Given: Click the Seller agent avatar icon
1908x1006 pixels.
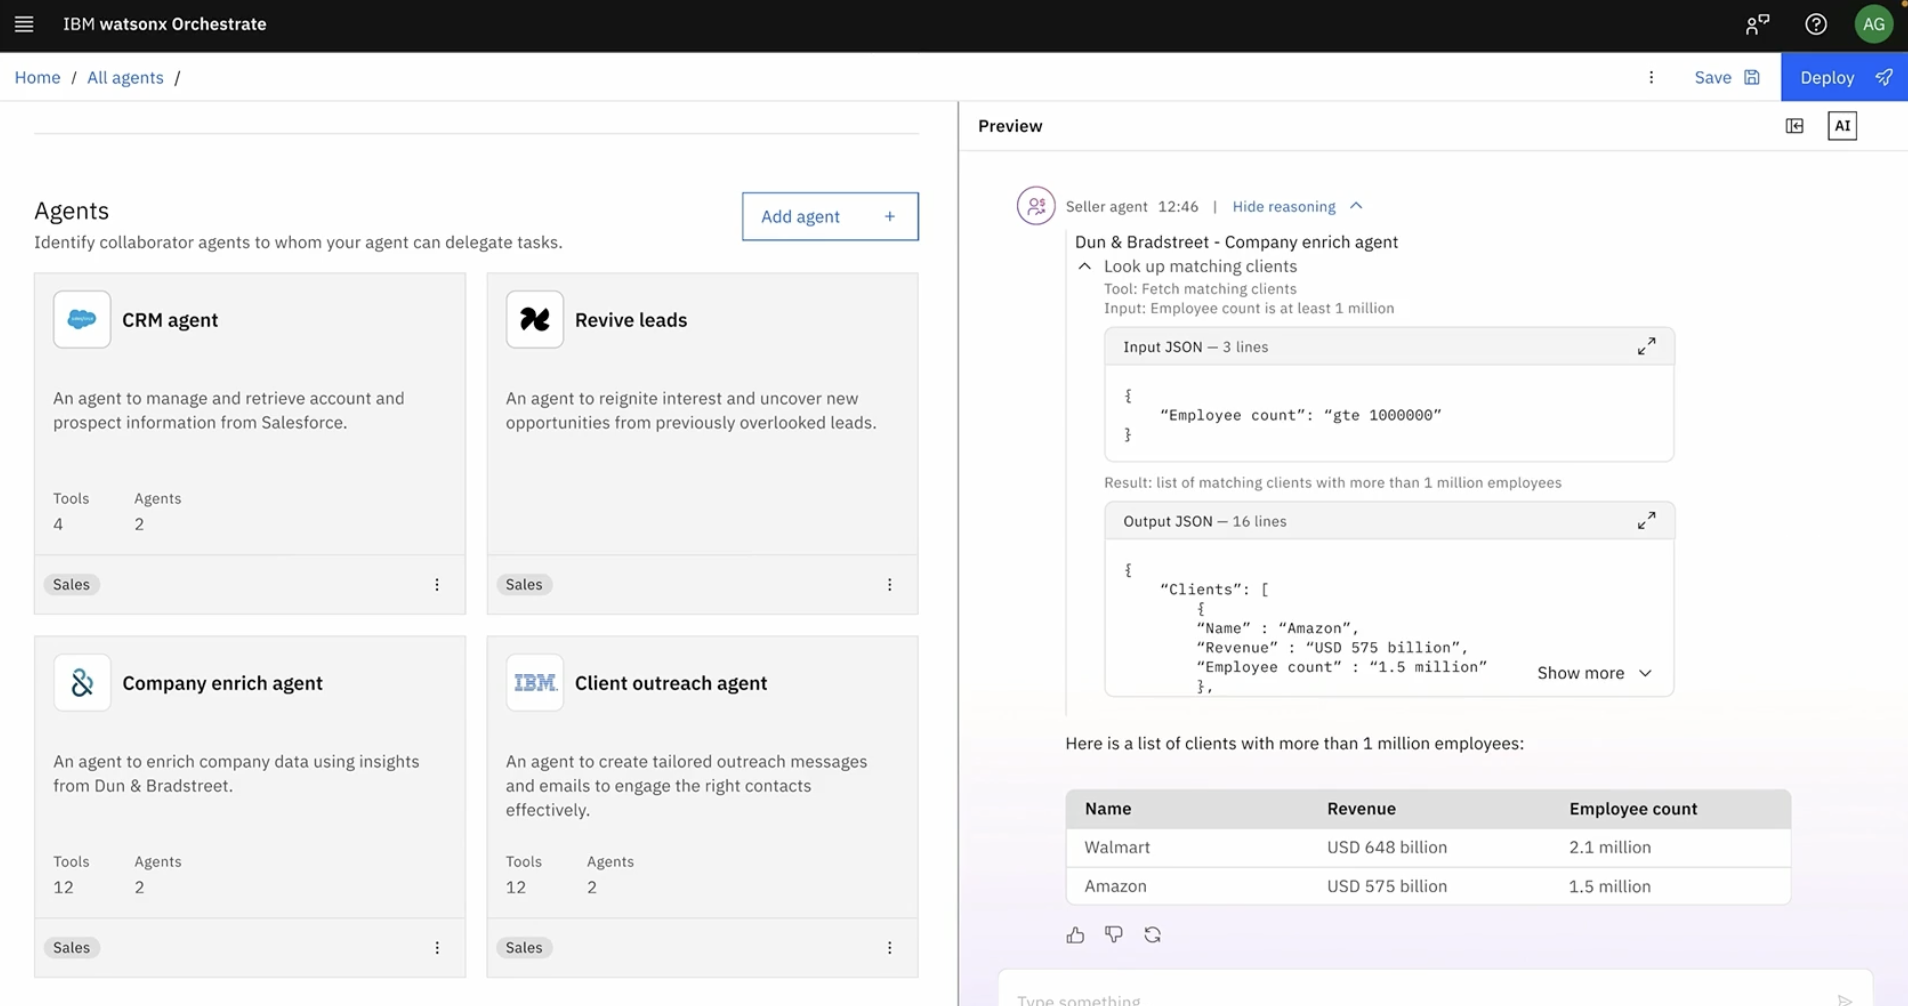Looking at the screenshot, I should coord(1036,206).
